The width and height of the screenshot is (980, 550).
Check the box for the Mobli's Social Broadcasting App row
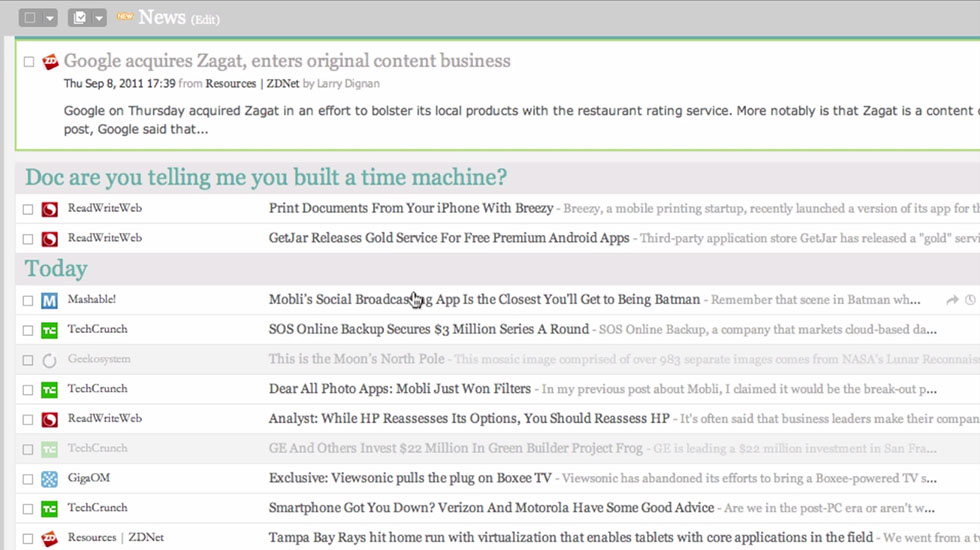point(28,301)
